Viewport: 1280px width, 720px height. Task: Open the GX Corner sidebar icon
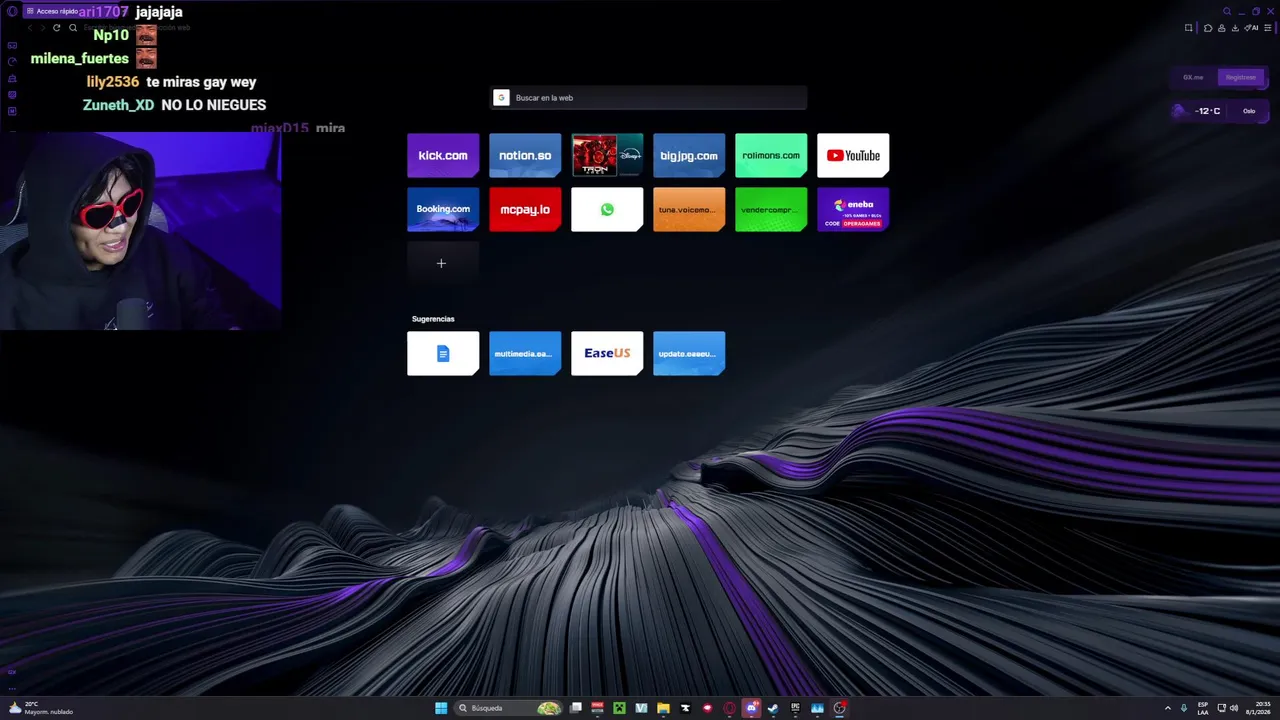(x=12, y=45)
